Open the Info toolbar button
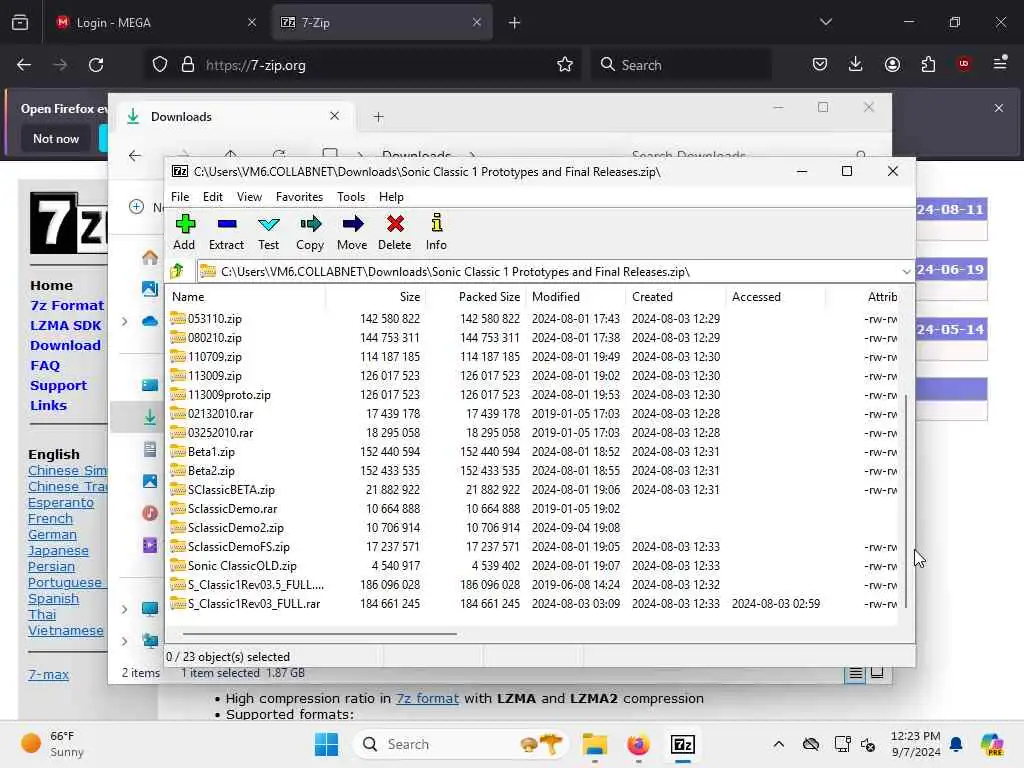Screen dimensions: 1024x768 (436, 232)
